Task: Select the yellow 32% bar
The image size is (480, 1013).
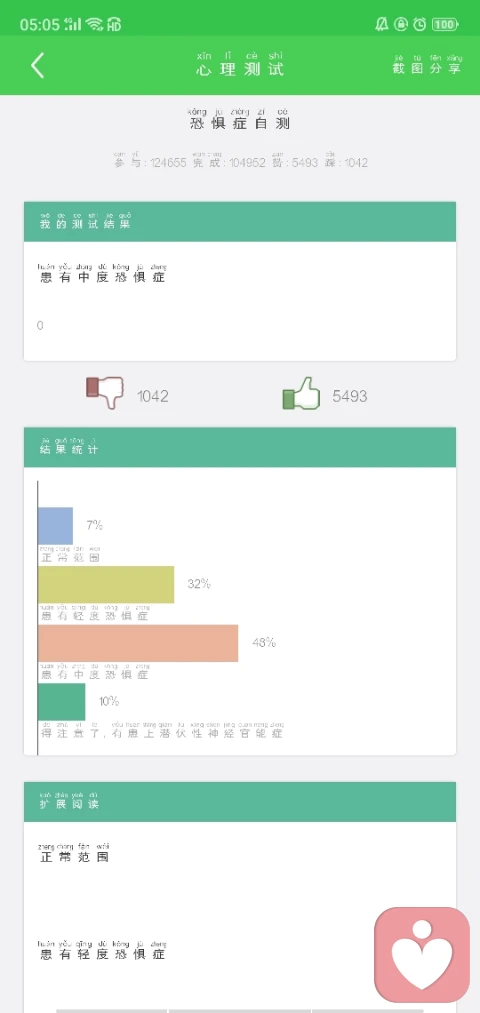Action: [x=106, y=585]
